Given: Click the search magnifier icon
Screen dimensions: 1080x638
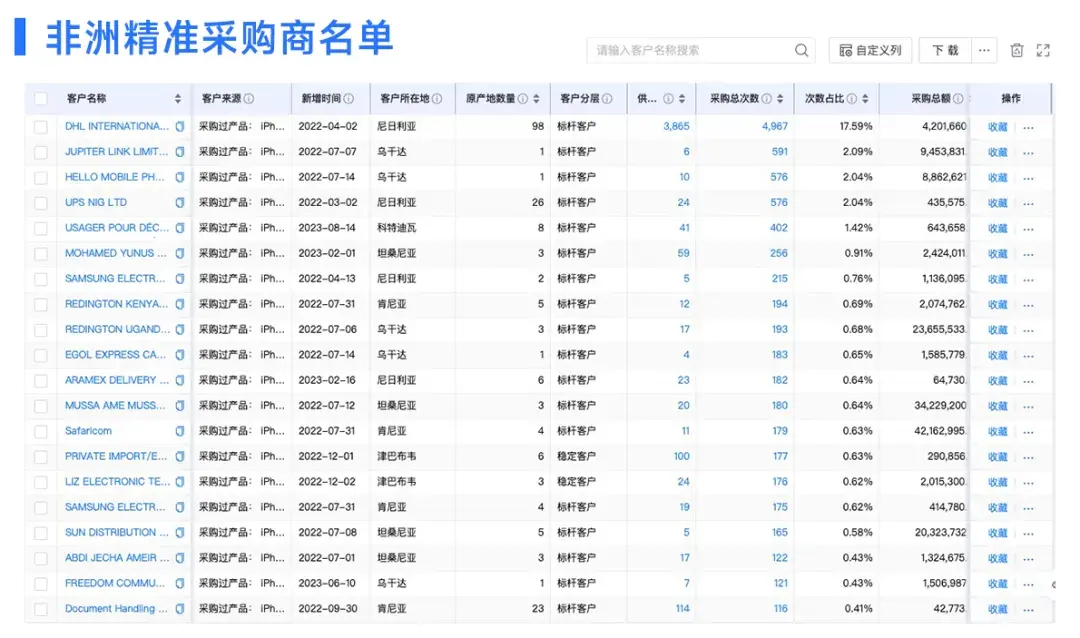Looking at the screenshot, I should click(x=801, y=50).
